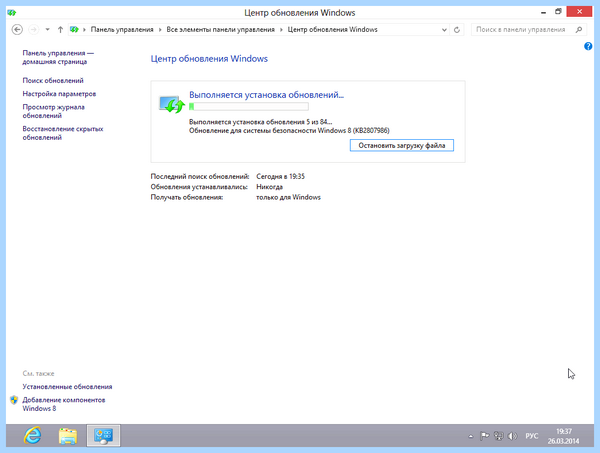
Task: Click the shield icon beside Добавление компонентов
Action: point(14,400)
